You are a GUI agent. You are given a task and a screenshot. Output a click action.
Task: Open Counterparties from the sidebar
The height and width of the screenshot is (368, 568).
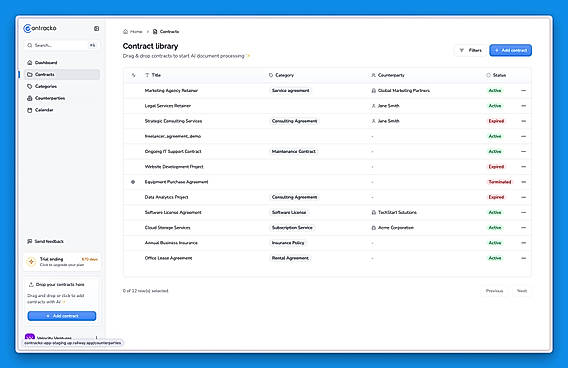pos(62,98)
